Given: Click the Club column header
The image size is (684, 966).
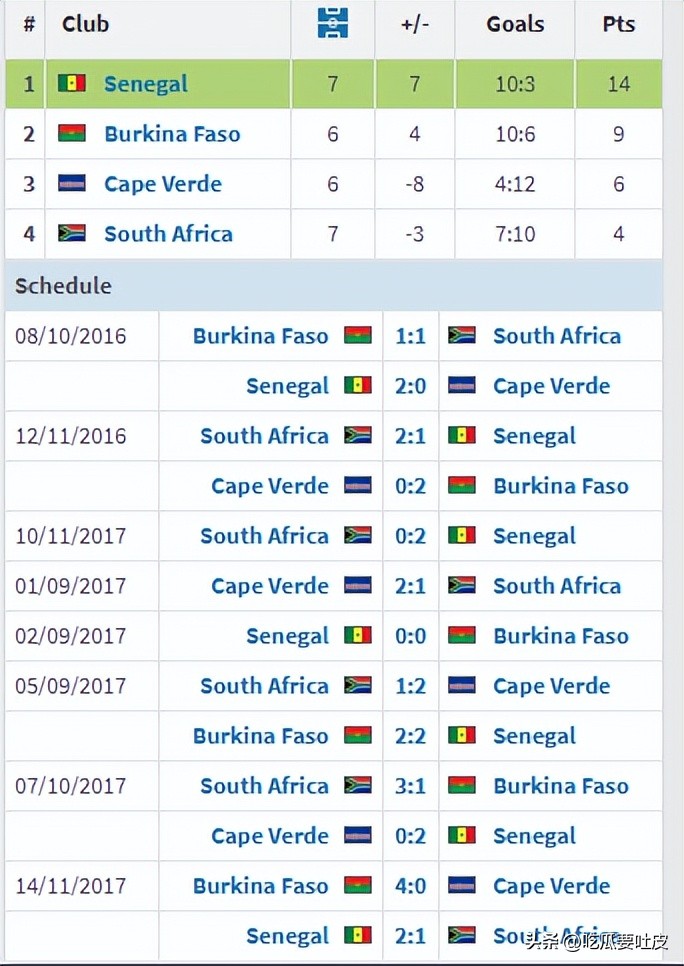Looking at the screenshot, I should tap(85, 24).
